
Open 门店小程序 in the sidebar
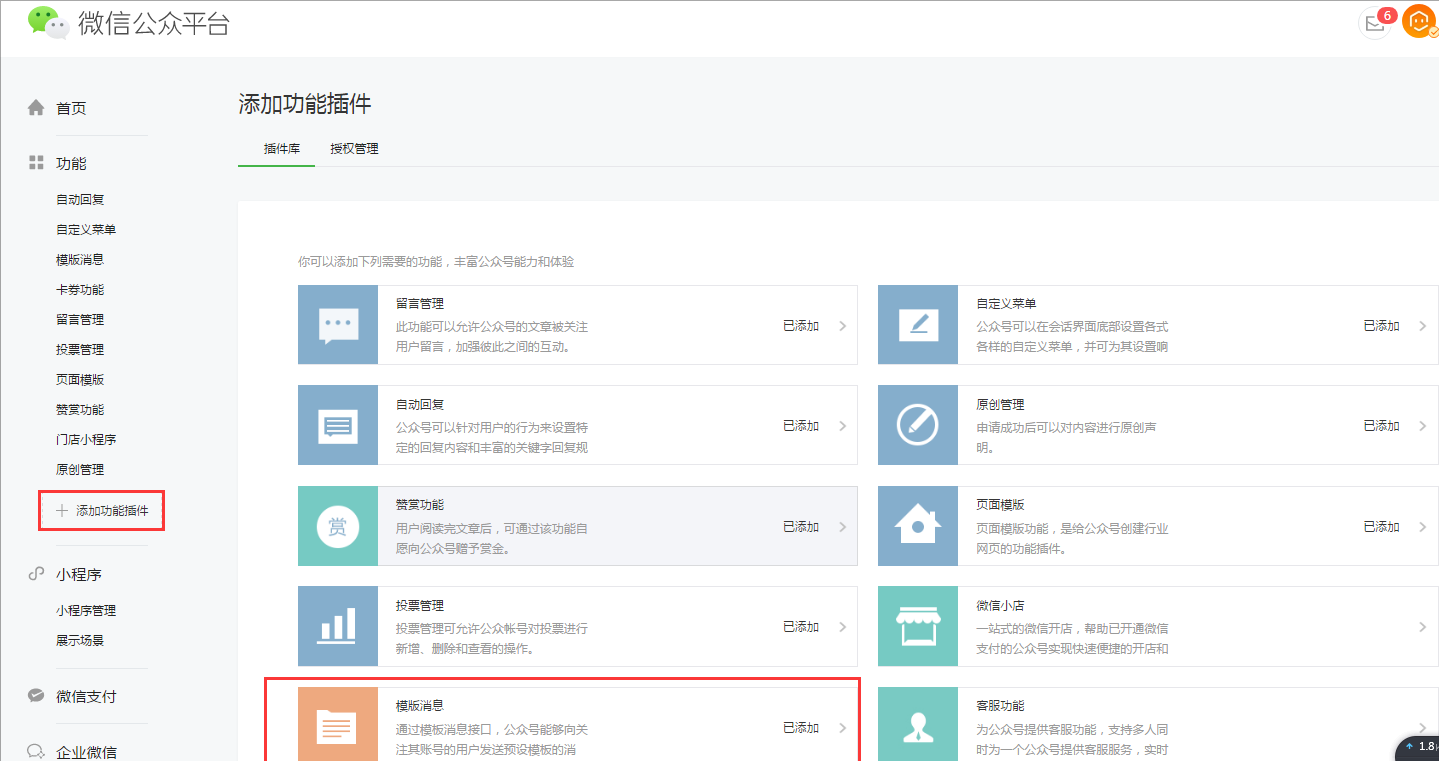[86, 440]
